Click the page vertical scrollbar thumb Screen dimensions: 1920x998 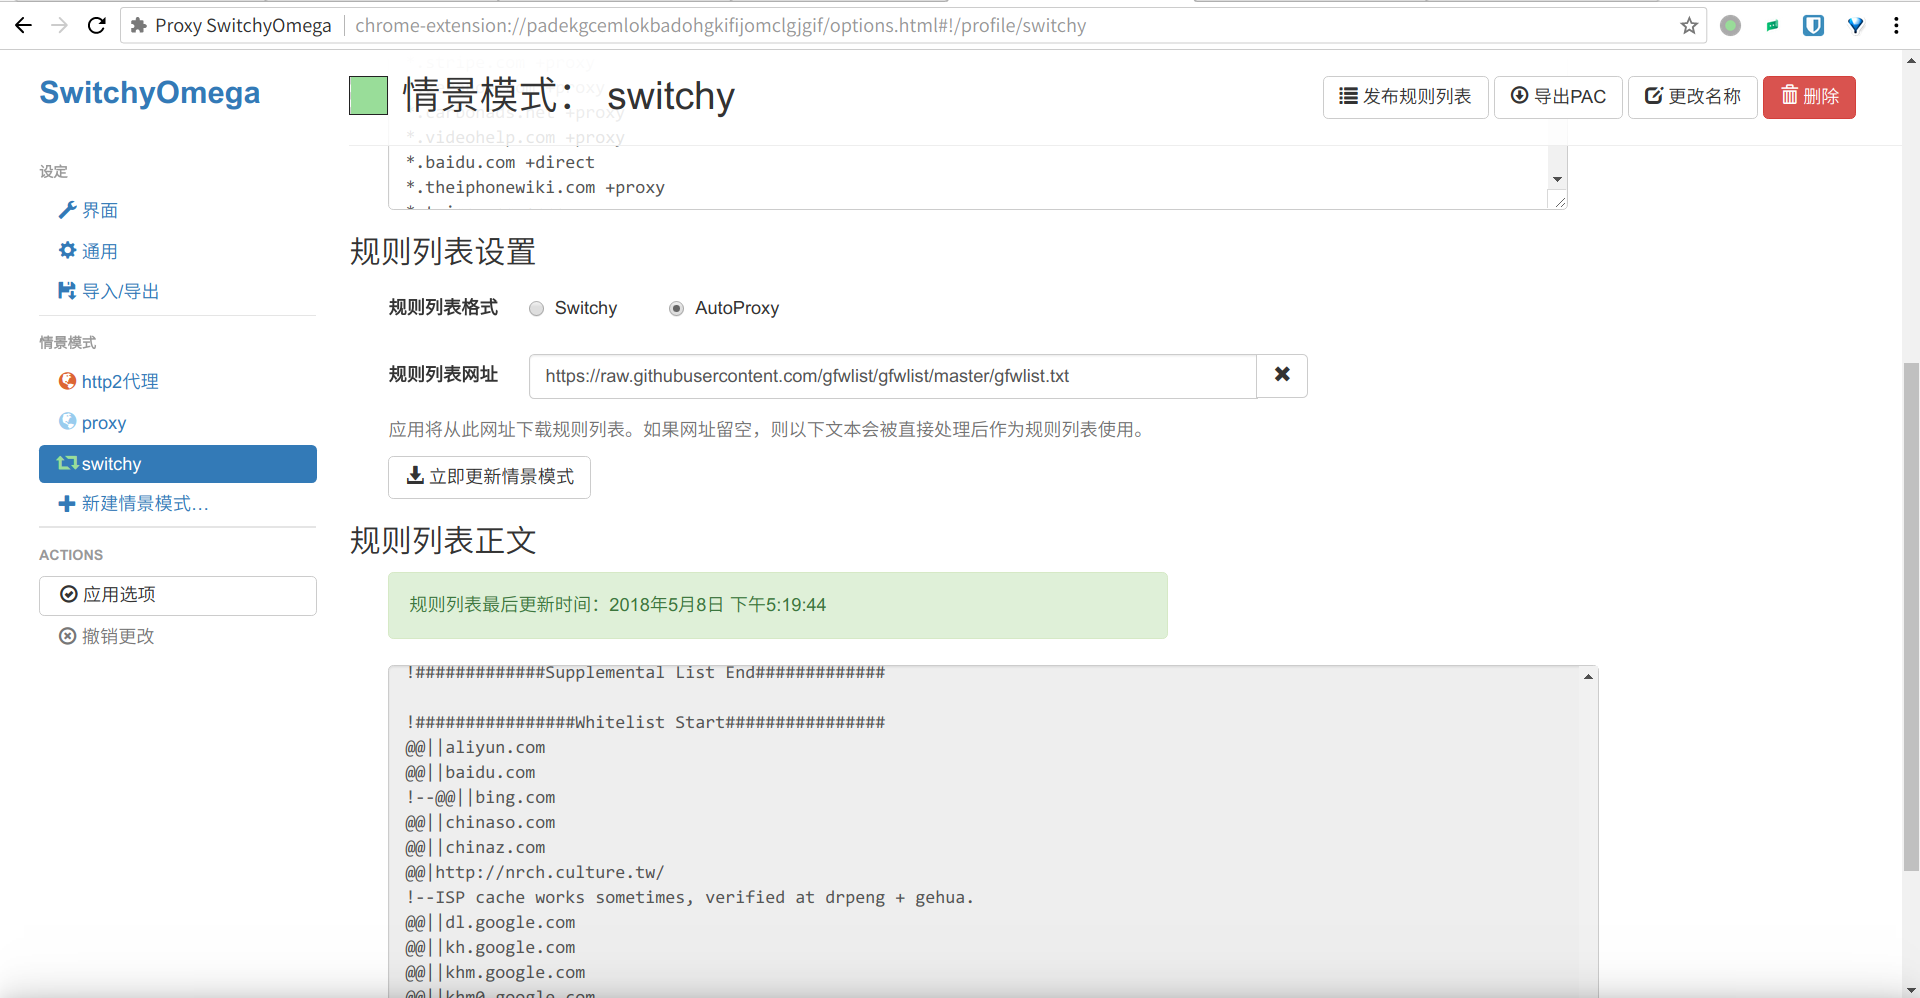1911,615
